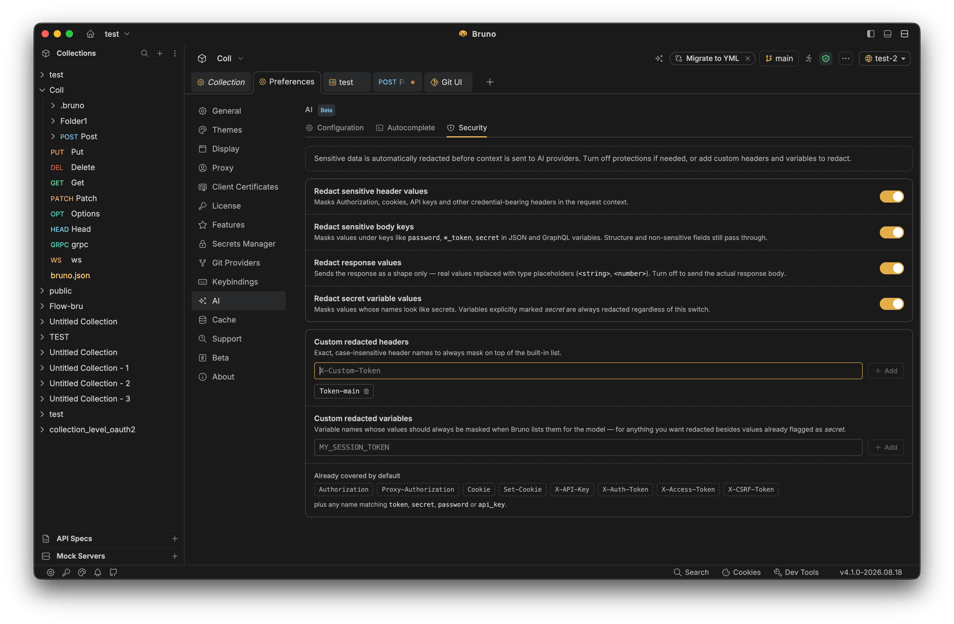This screenshot has height=624, width=954.
Task: Open Keybindings preferences section
Action: [238, 282]
